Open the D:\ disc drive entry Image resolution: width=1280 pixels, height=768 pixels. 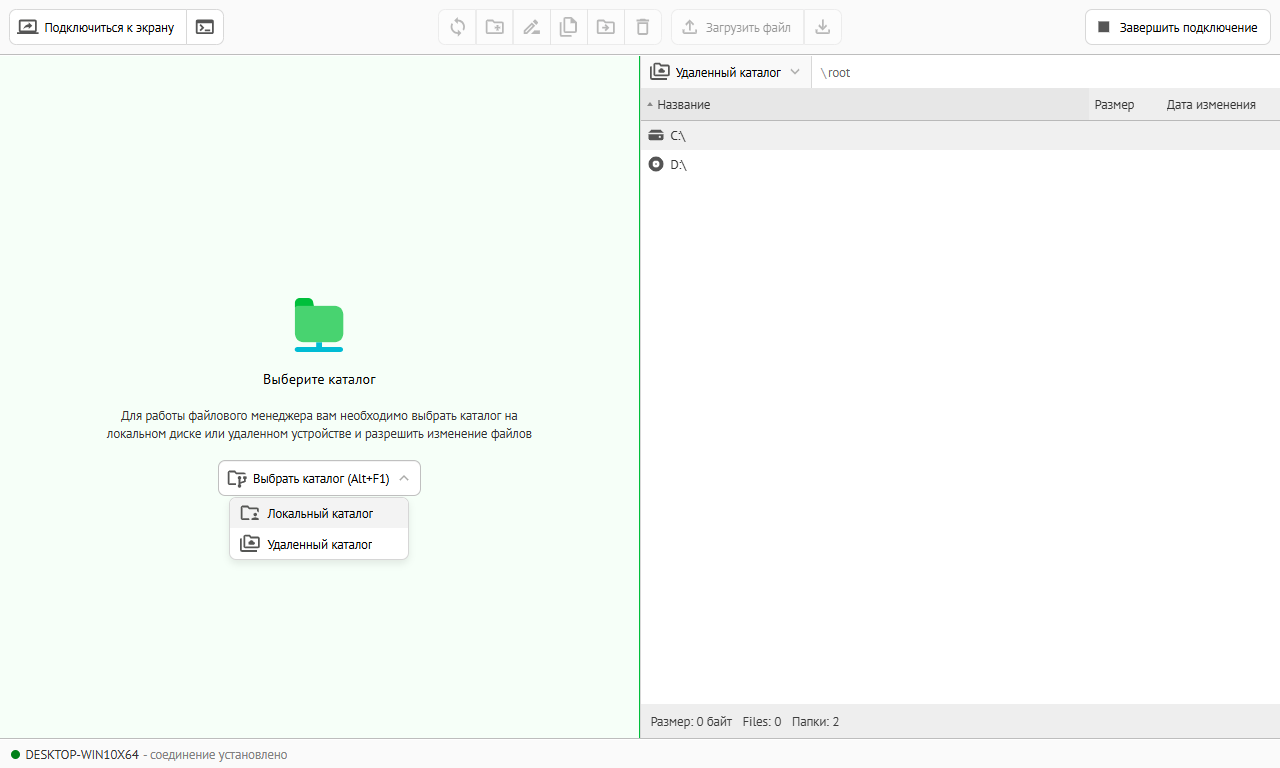pyautogui.click(x=678, y=164)
